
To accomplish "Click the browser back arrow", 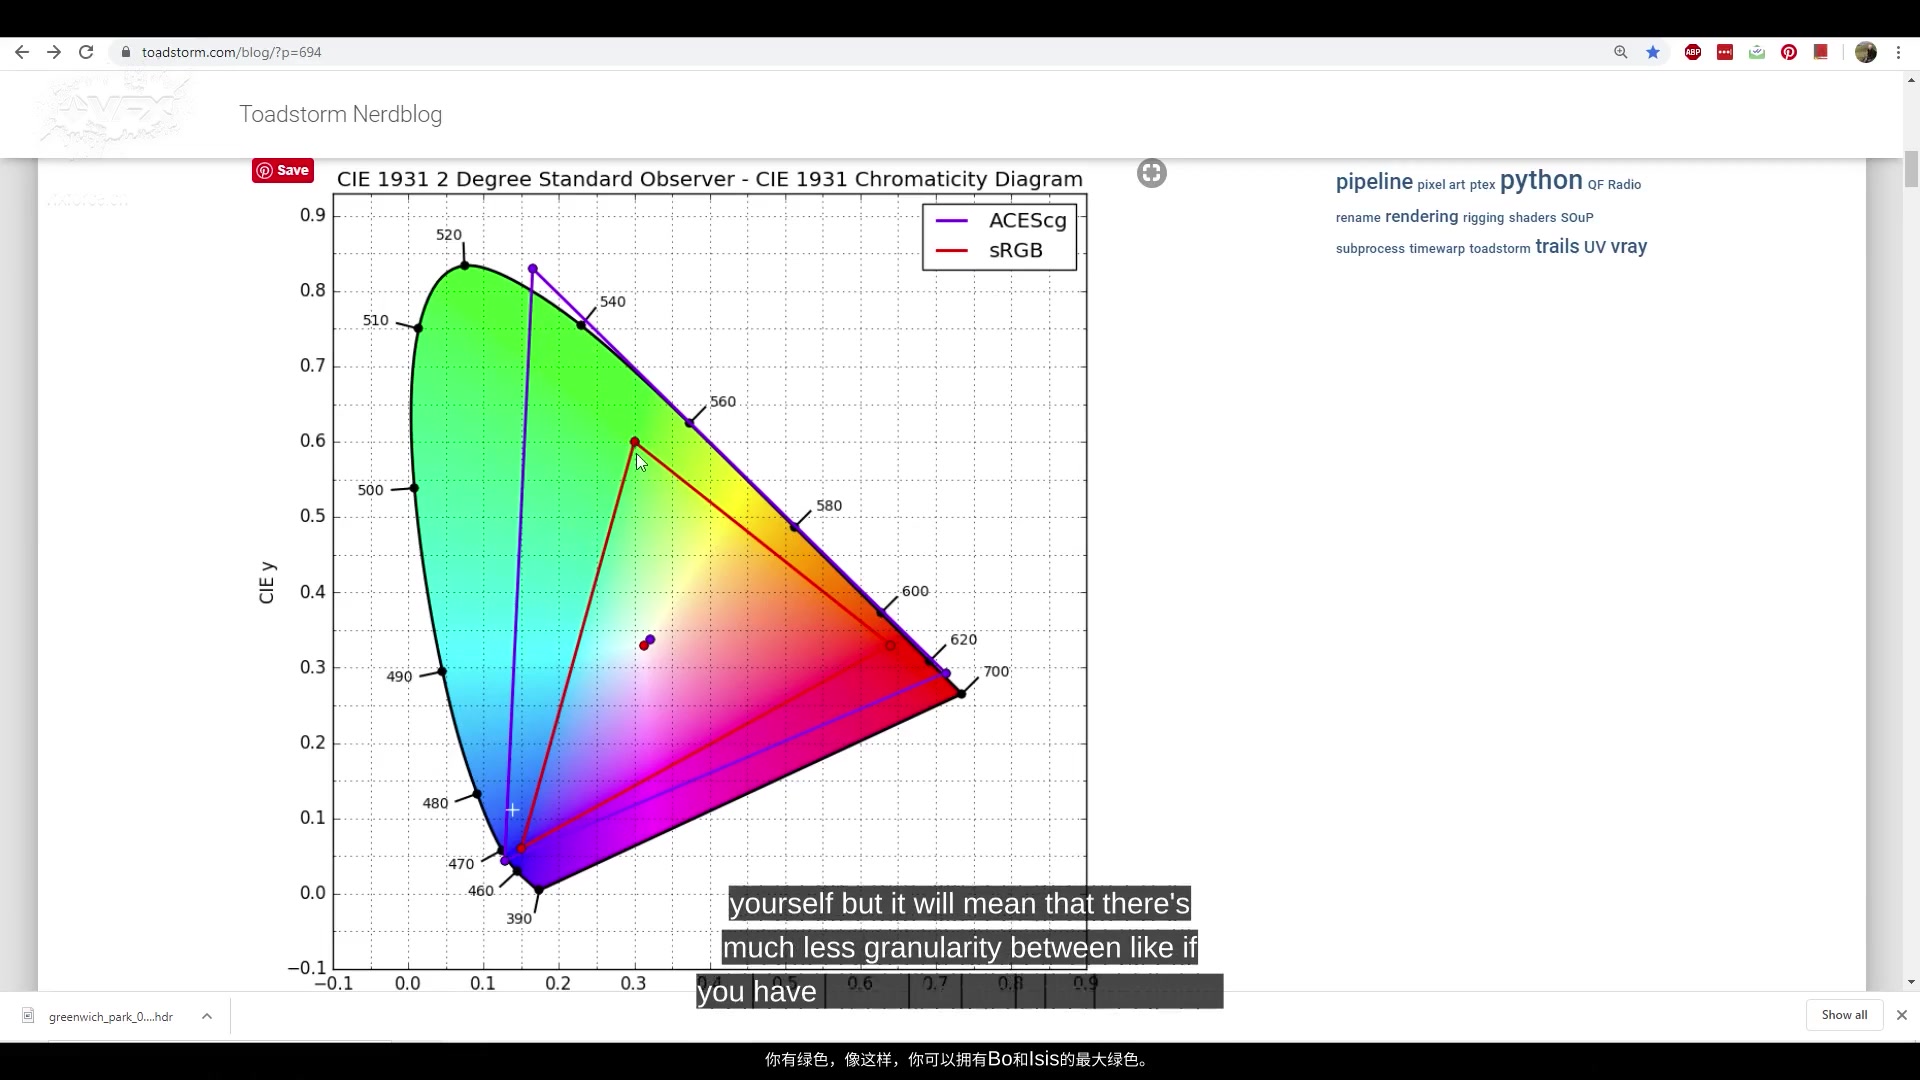I will coord(22,52).
